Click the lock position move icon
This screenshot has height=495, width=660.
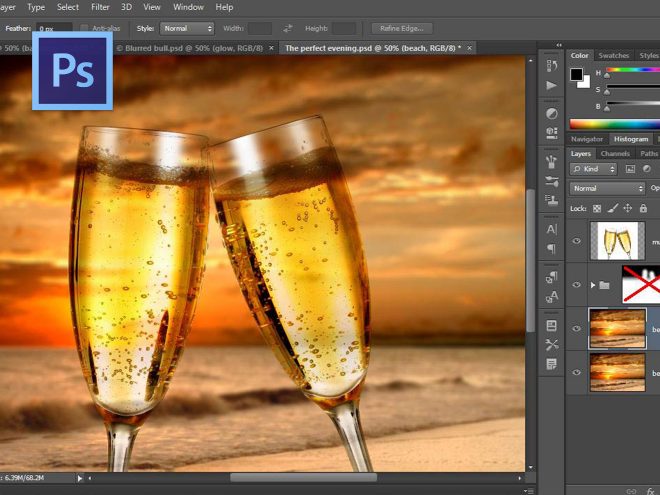click(627, 208)
